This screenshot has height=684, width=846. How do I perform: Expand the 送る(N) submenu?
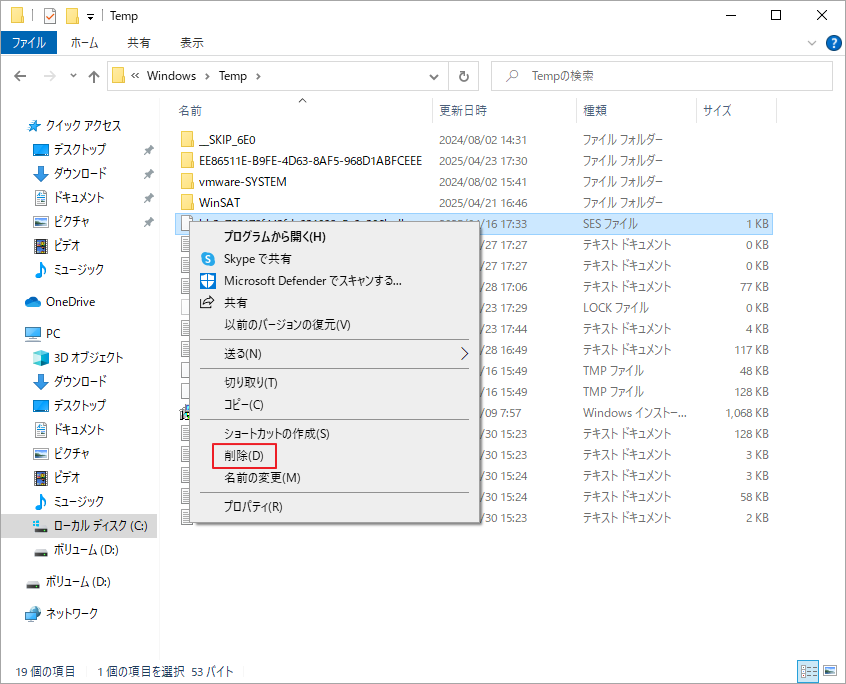(x=335, y=354)
